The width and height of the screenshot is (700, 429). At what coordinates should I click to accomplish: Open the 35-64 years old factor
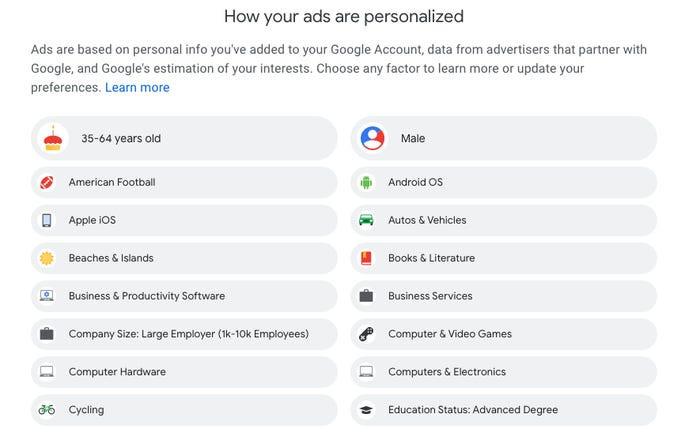184,138
